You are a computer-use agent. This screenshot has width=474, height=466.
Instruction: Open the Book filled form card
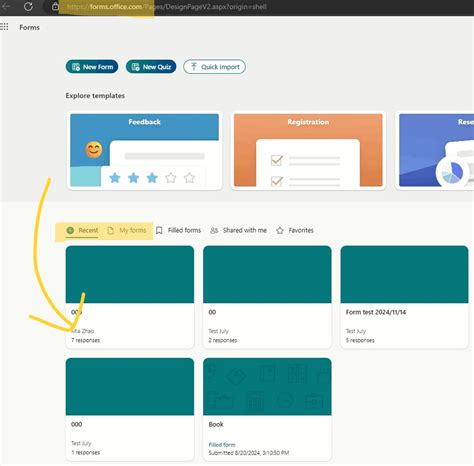coord(267,409)
